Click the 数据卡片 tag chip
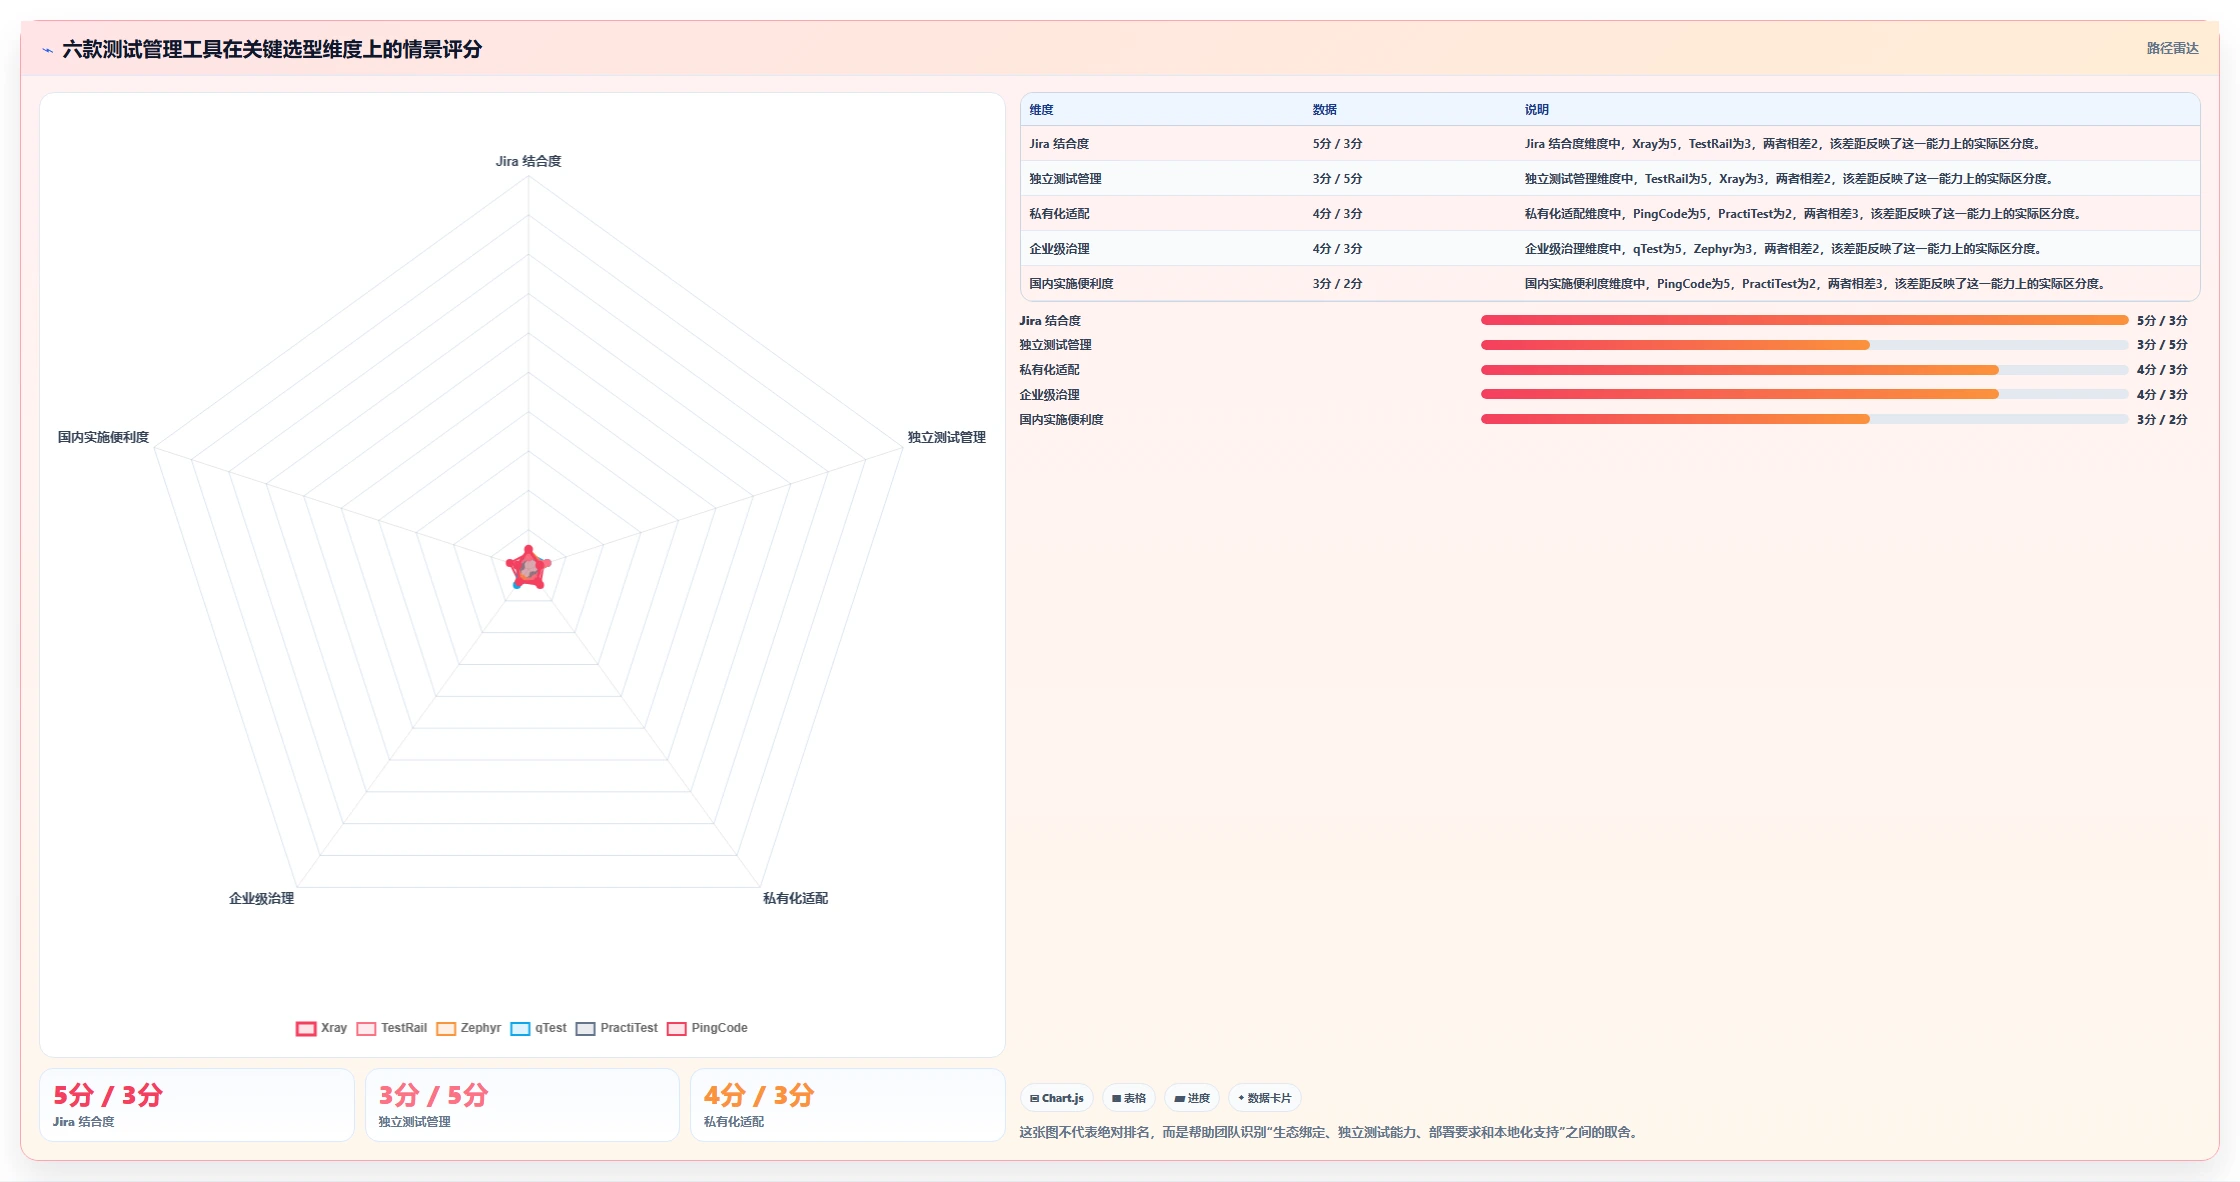 (x=1265, y=1098)
